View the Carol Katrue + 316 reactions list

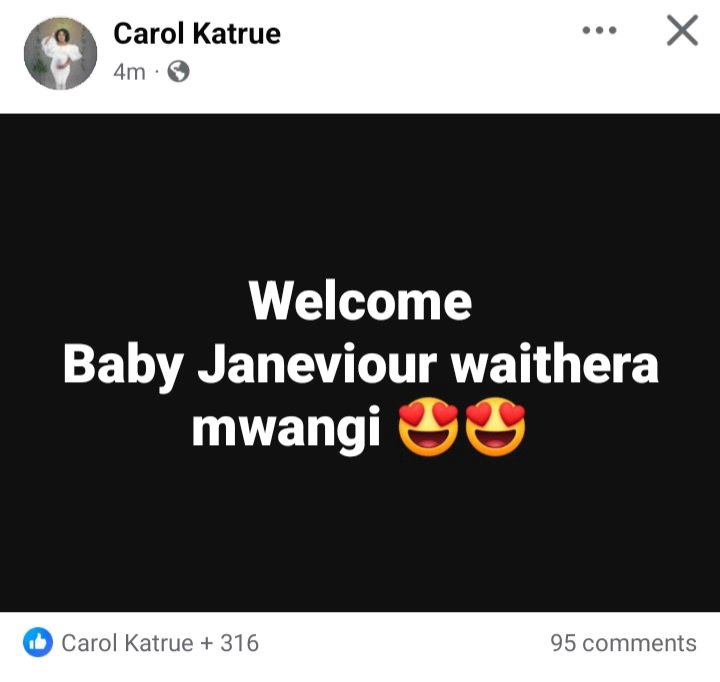[x=160, y=643]
